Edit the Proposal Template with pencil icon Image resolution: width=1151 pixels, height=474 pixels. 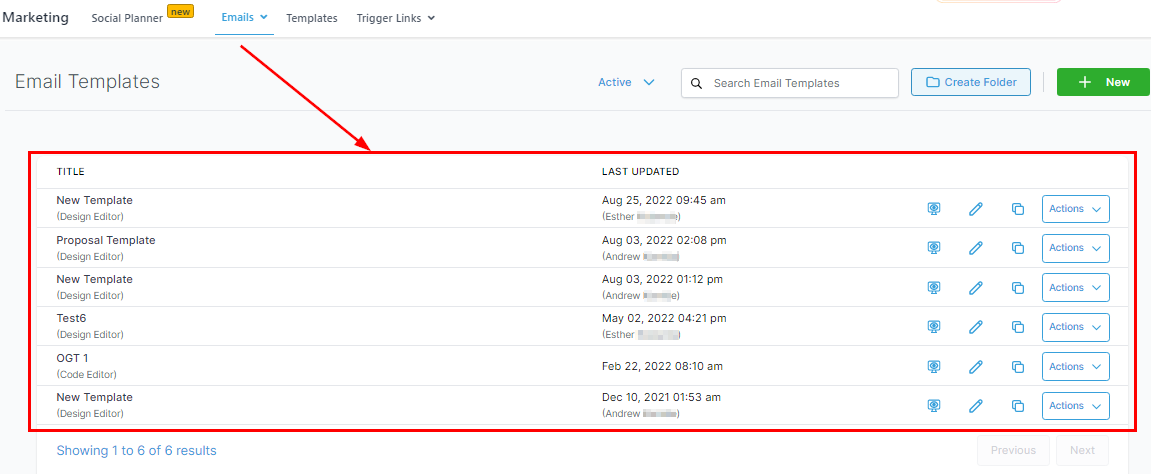[976, 248]
